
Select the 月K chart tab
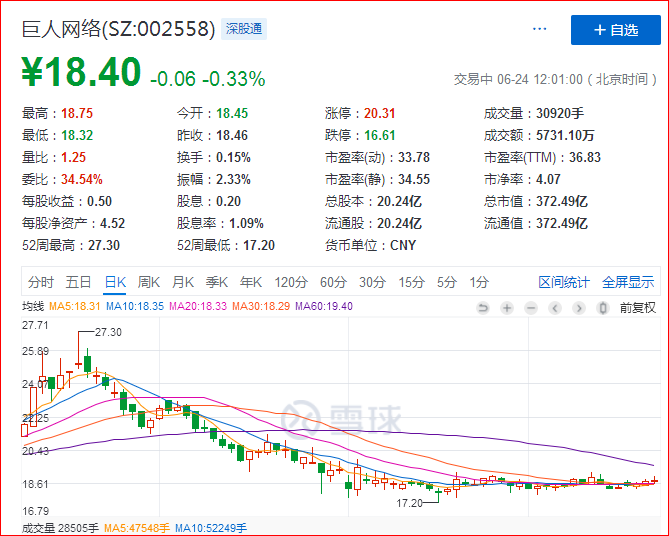pyautogui.click(x=183, y=282)
